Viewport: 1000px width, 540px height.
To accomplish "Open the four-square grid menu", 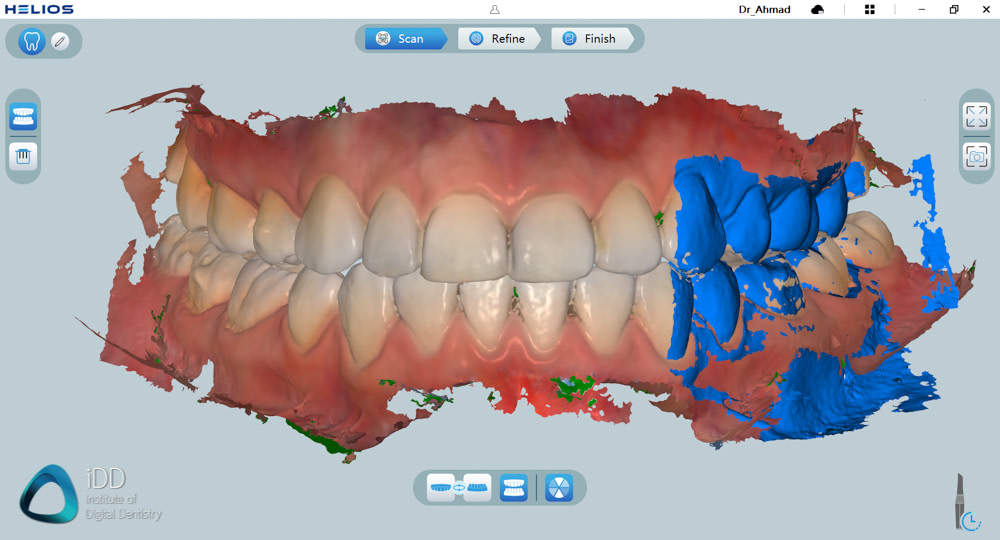I will pos(869,10).
